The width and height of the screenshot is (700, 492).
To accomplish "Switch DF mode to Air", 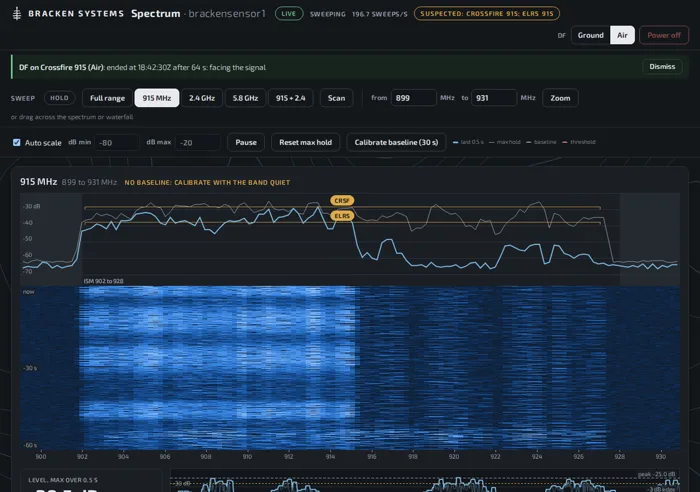I will point(622,35).
